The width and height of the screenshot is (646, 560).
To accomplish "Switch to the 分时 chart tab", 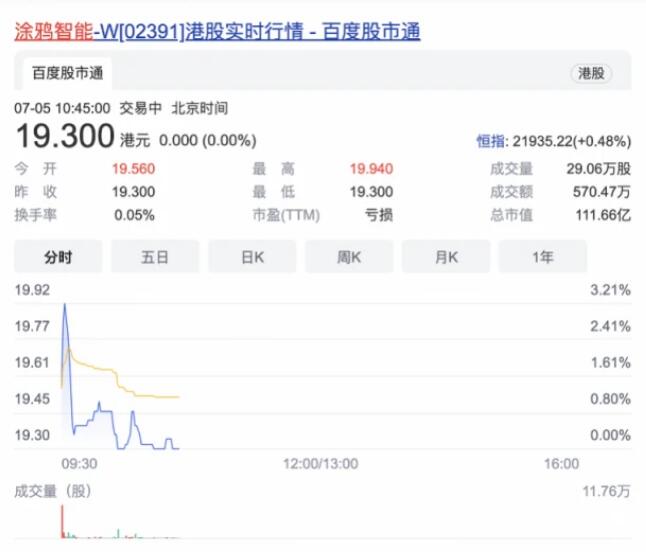I will click(58, 257).
